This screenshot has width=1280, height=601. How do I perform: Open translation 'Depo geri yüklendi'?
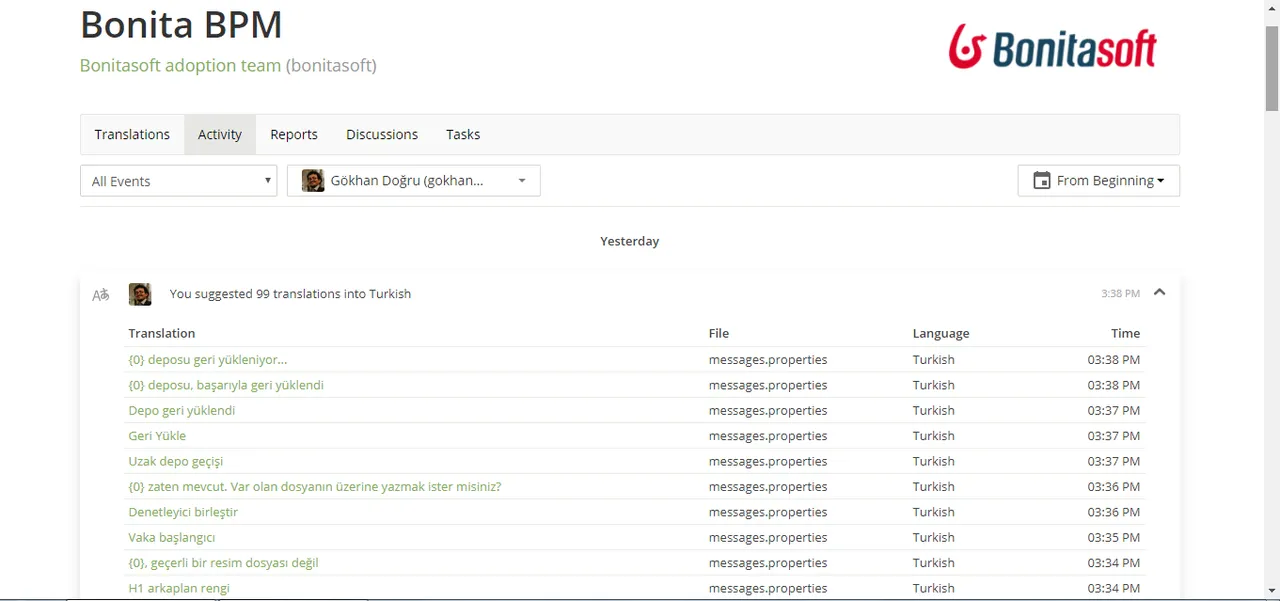point(182,410)
